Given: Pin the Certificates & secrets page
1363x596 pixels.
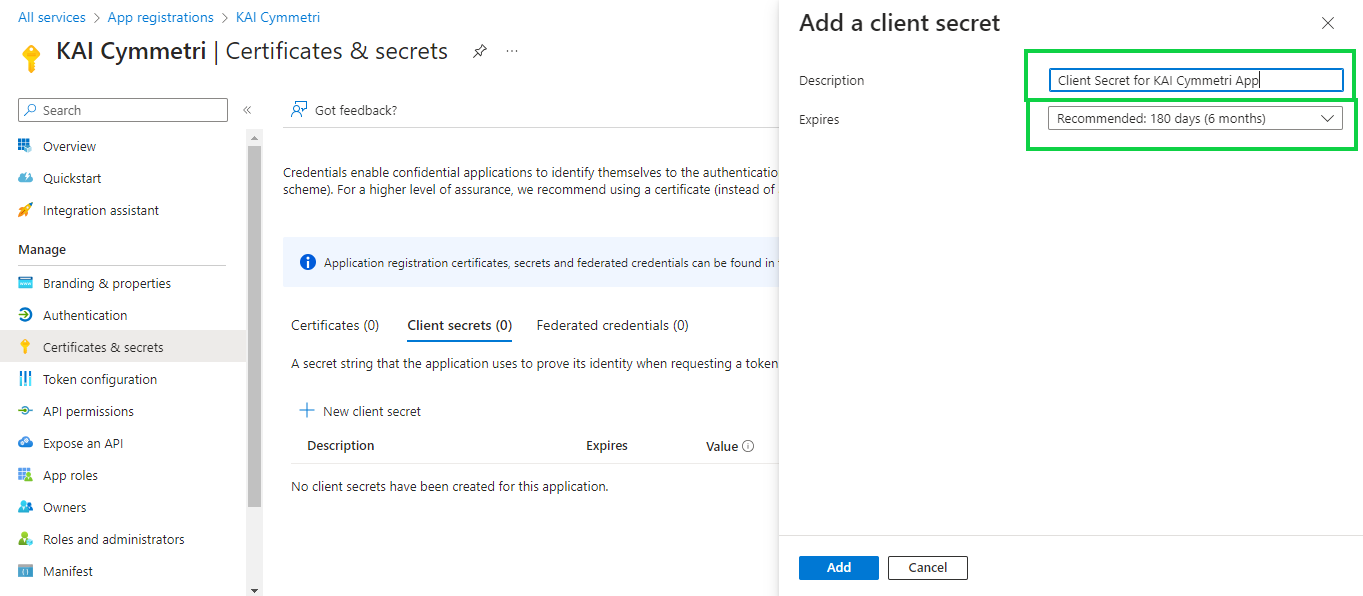Looking at the screenshot, I should click(480, 51).
